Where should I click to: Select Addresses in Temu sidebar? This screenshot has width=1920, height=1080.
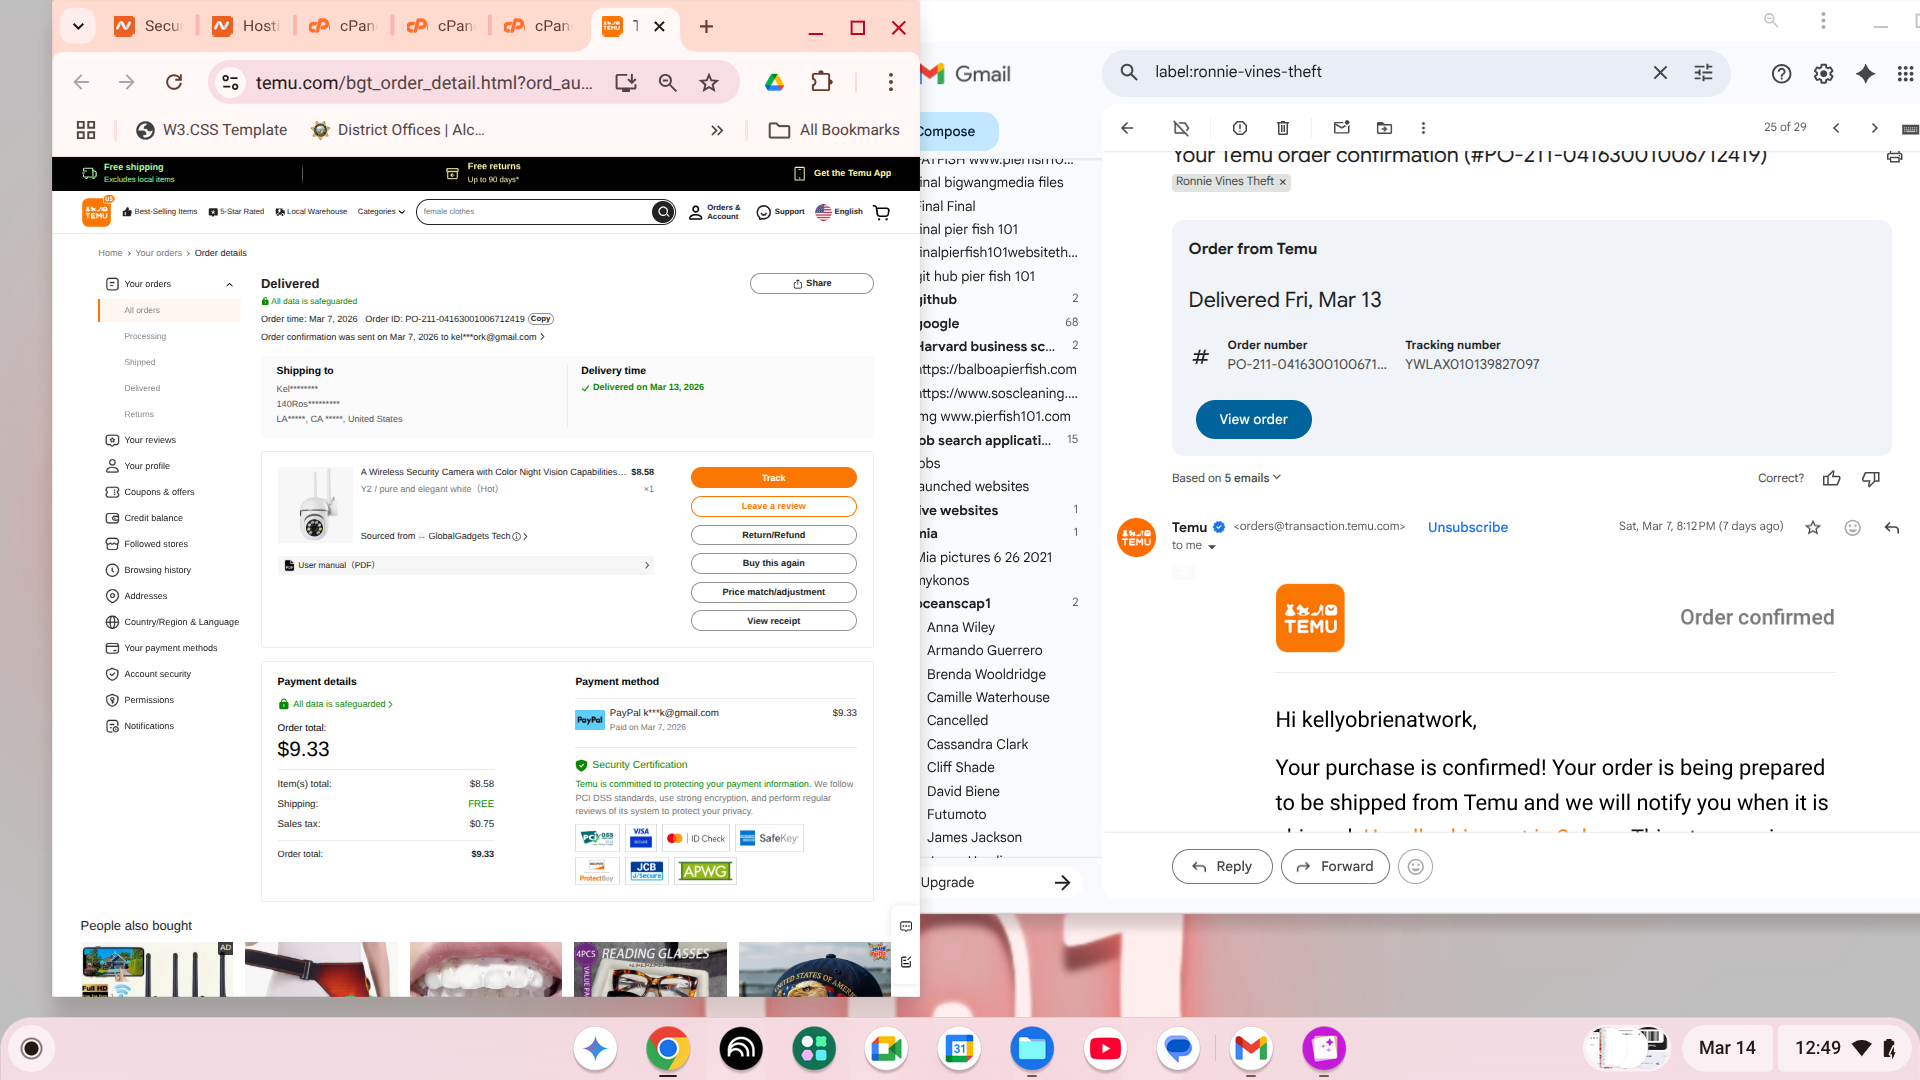(145, 596)
